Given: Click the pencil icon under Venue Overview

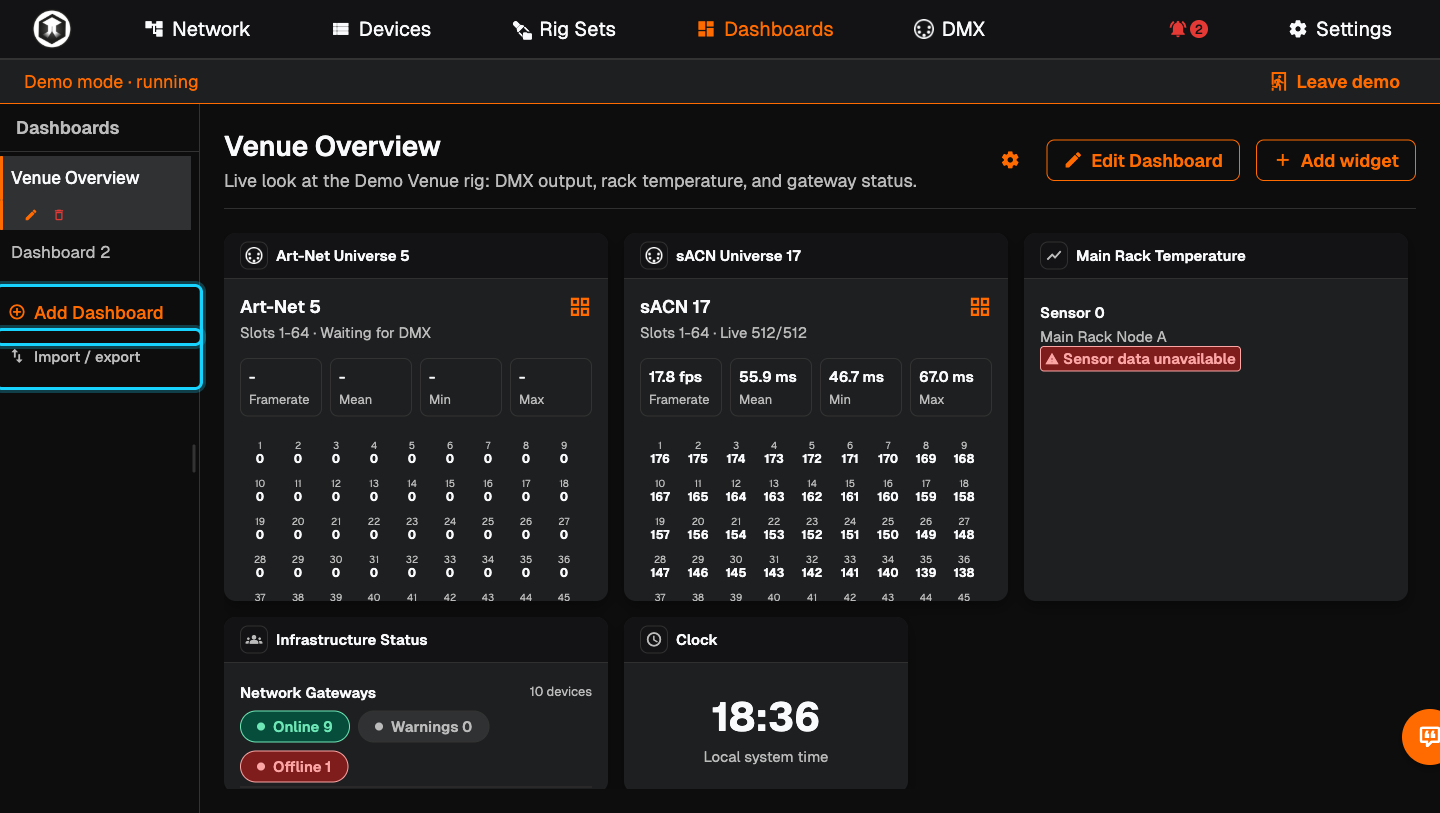Looking at the screenshot, I should 31,215.
